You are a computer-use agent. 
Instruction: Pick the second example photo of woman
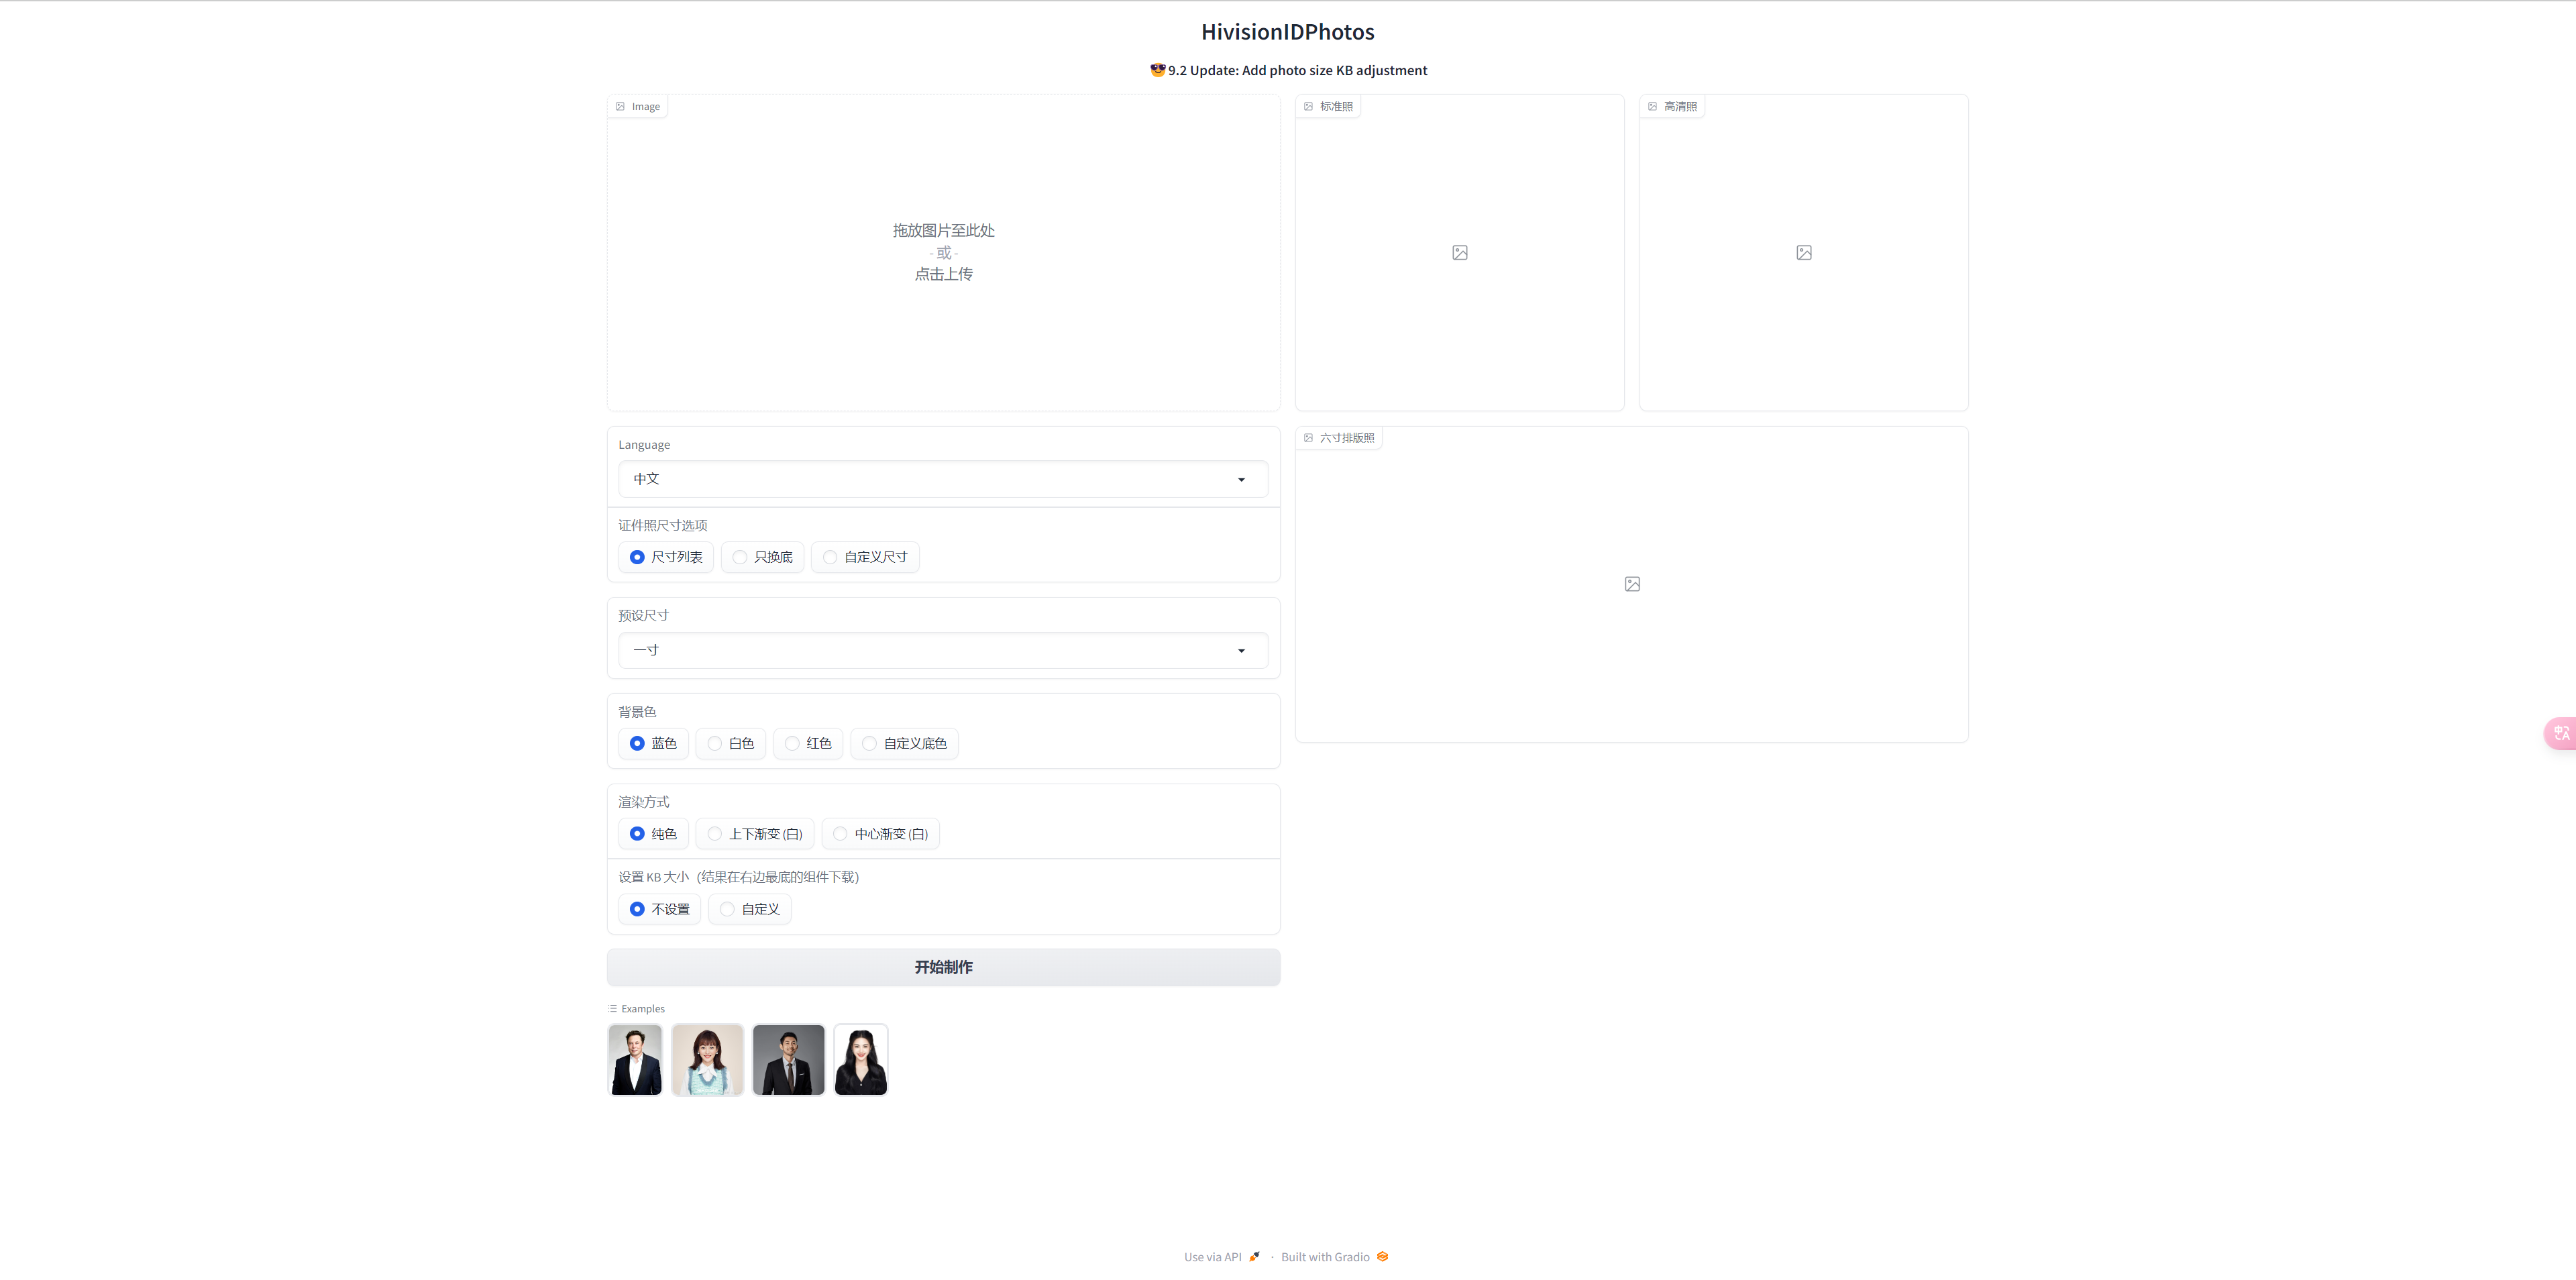point(707,1060)
